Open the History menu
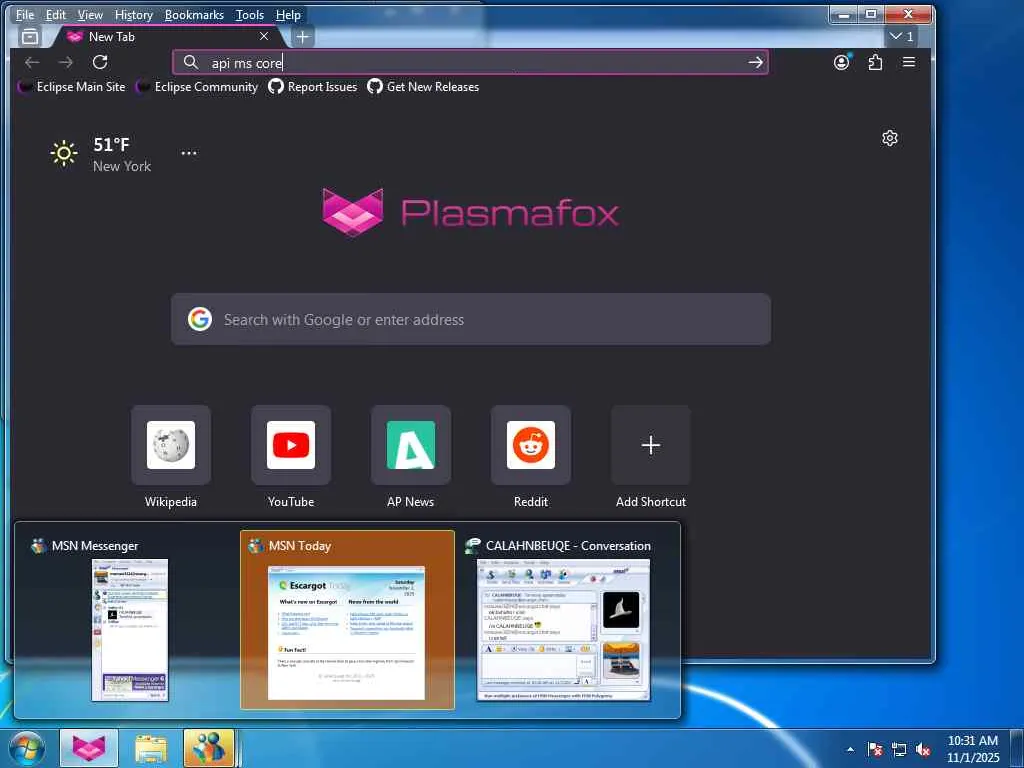This screenshot has height=768, width=1024. click(133, 14)
